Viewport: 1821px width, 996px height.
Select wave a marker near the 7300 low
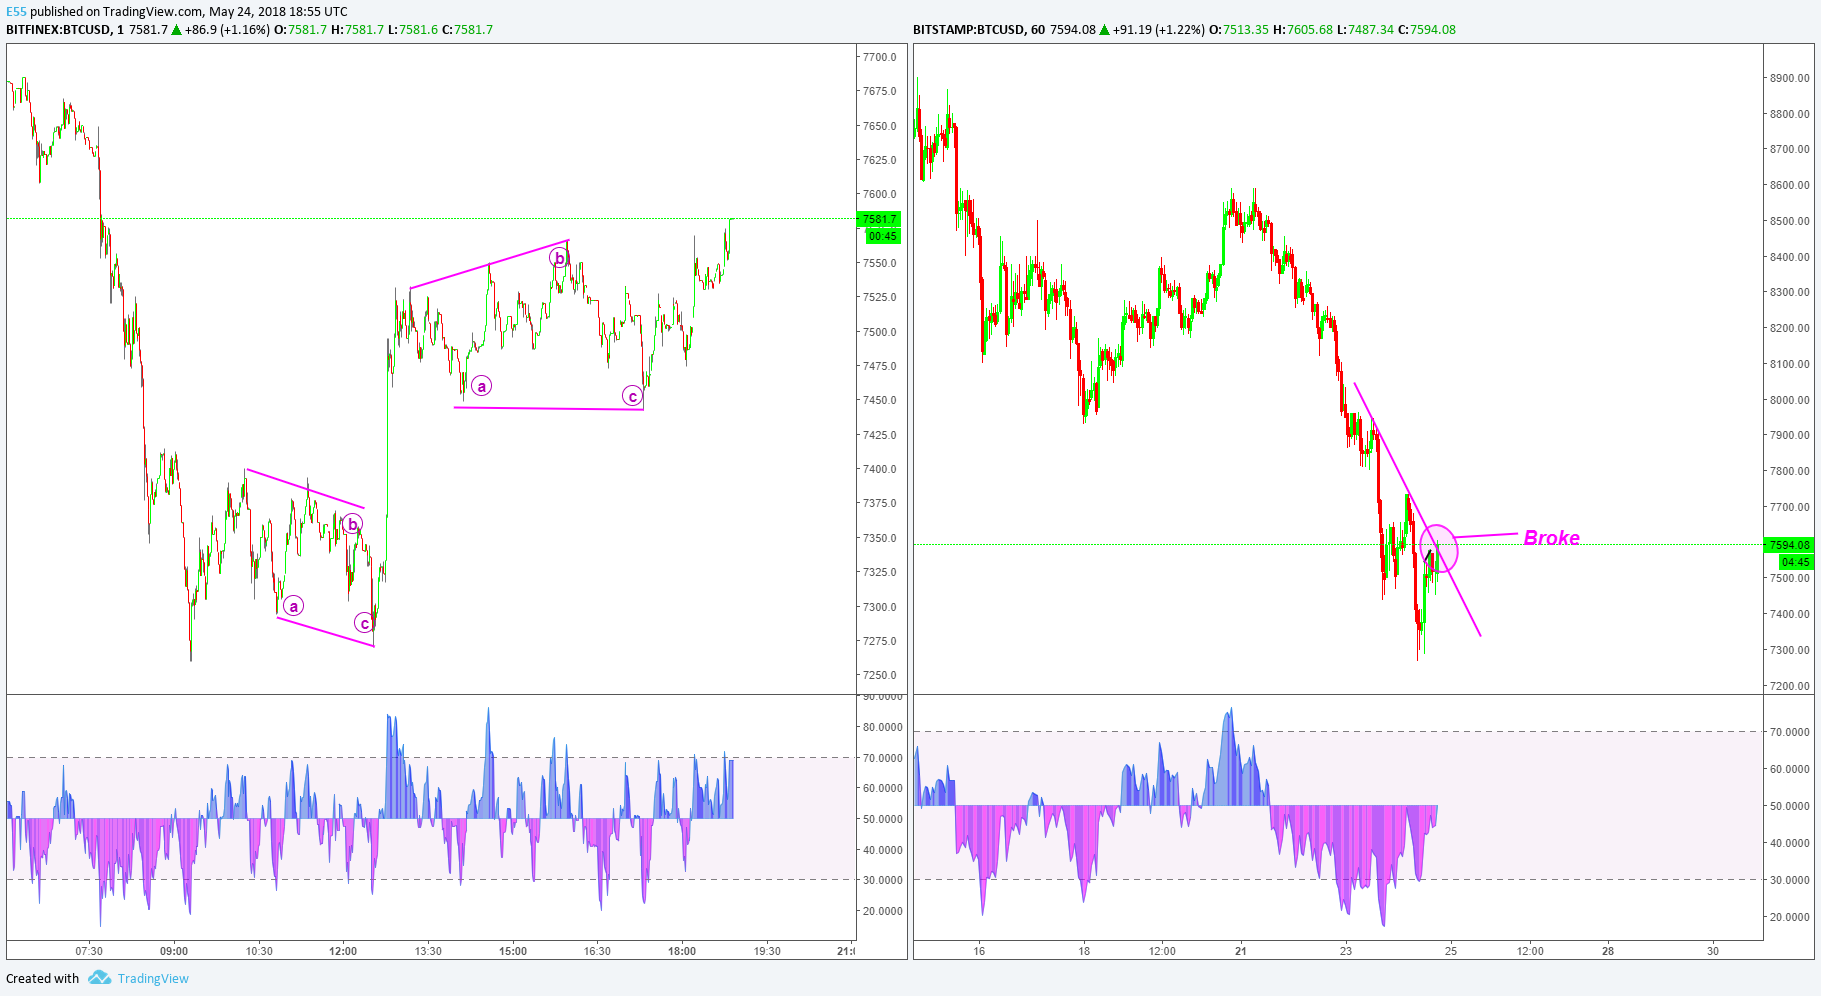[x=293, y=606]
